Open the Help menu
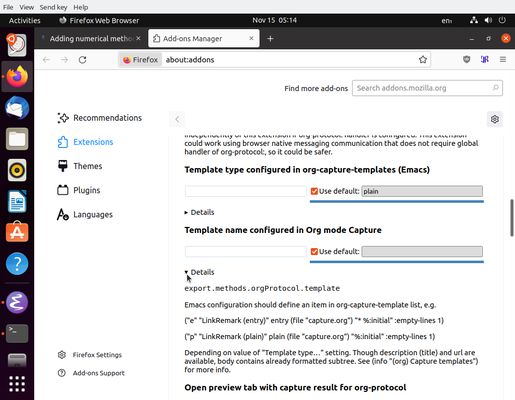The width and height of the screenshot is (515, 400). [x=81, y=7]
